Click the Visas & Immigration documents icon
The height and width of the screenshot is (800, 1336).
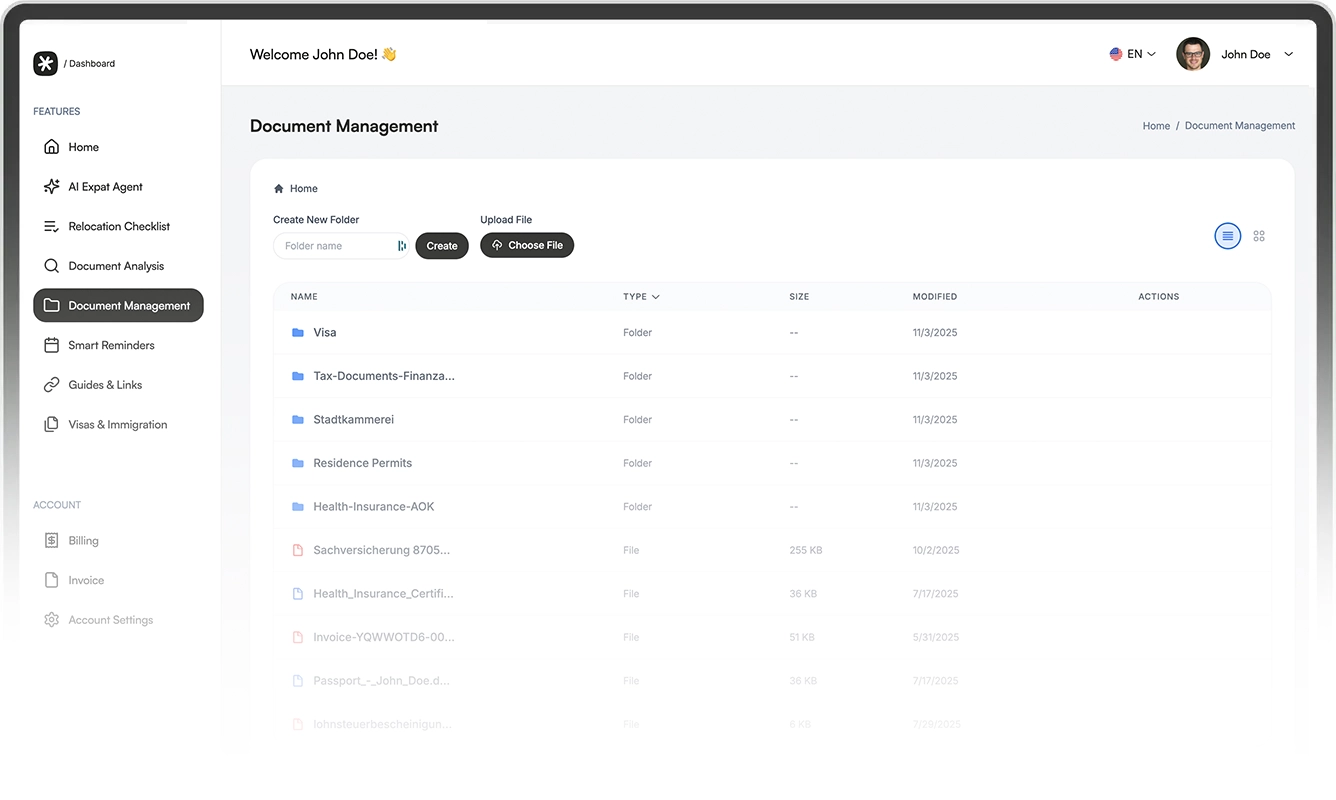point(51,424)
